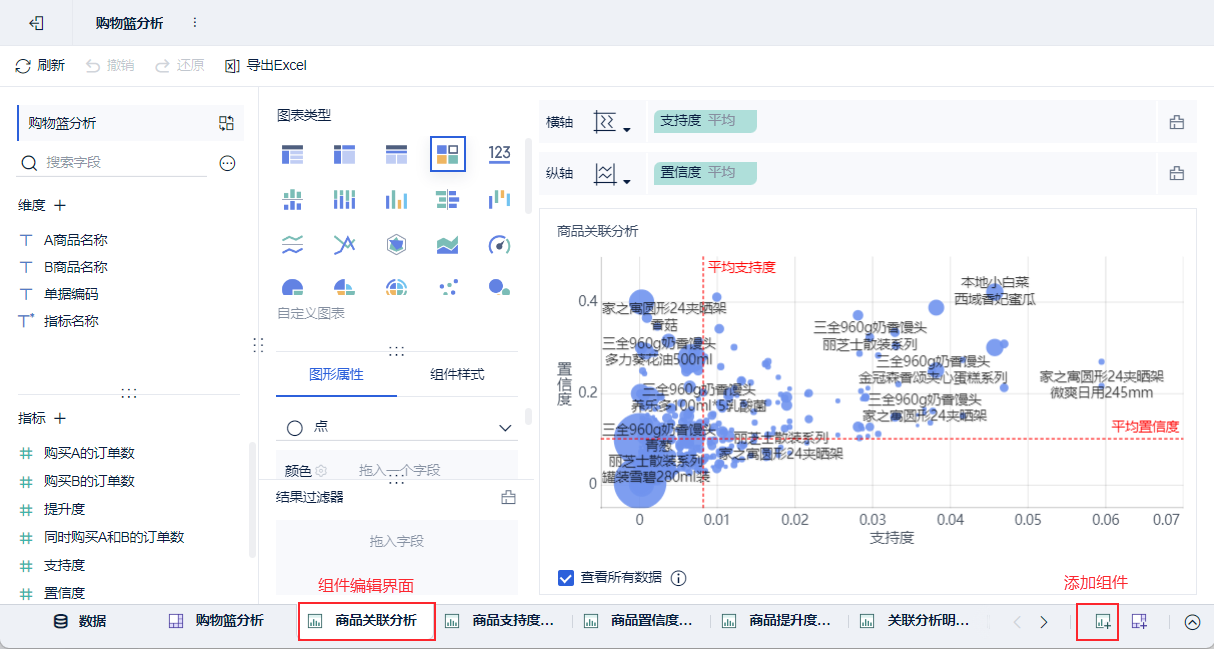
Task: Clear the 纵轴 fields with broom icon
Action: click(x=1177, y=173)
